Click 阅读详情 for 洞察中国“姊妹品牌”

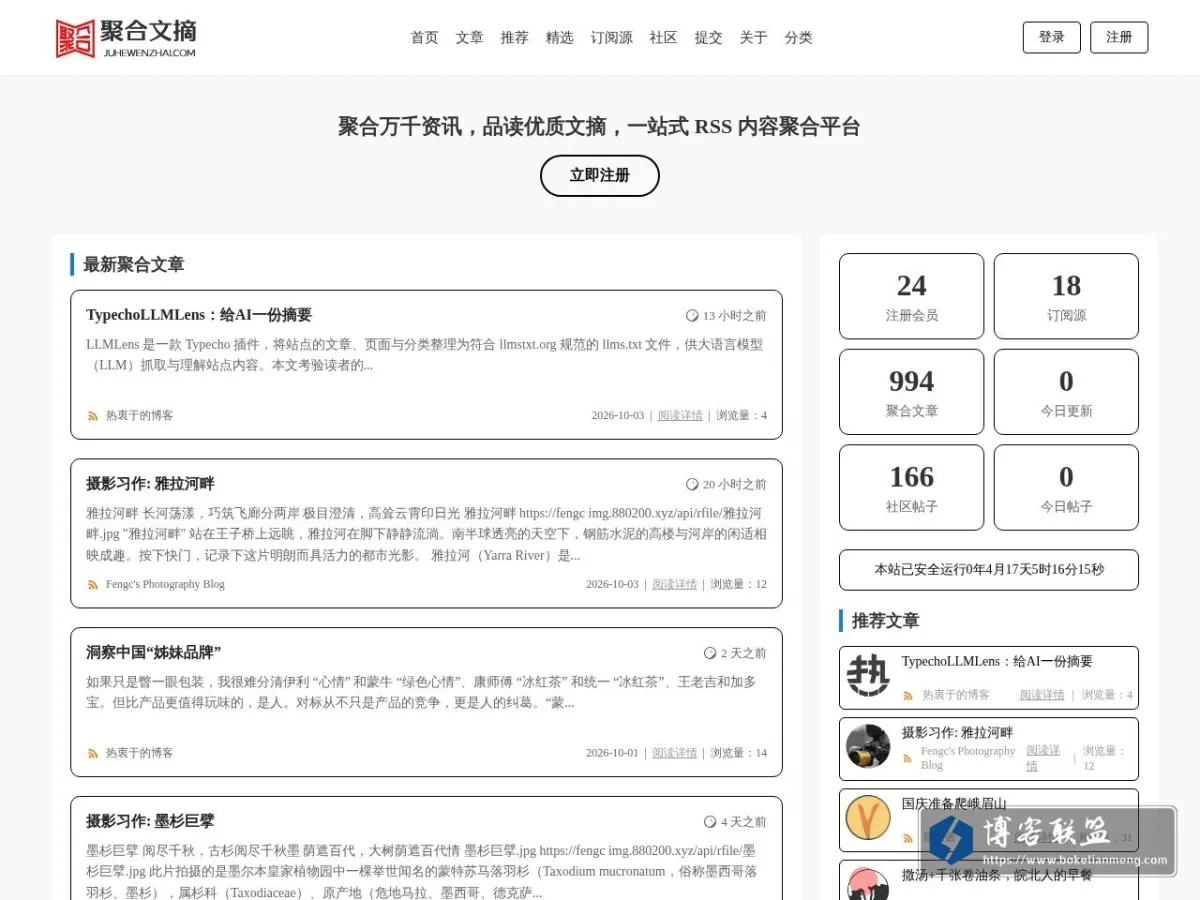(675, 753)
